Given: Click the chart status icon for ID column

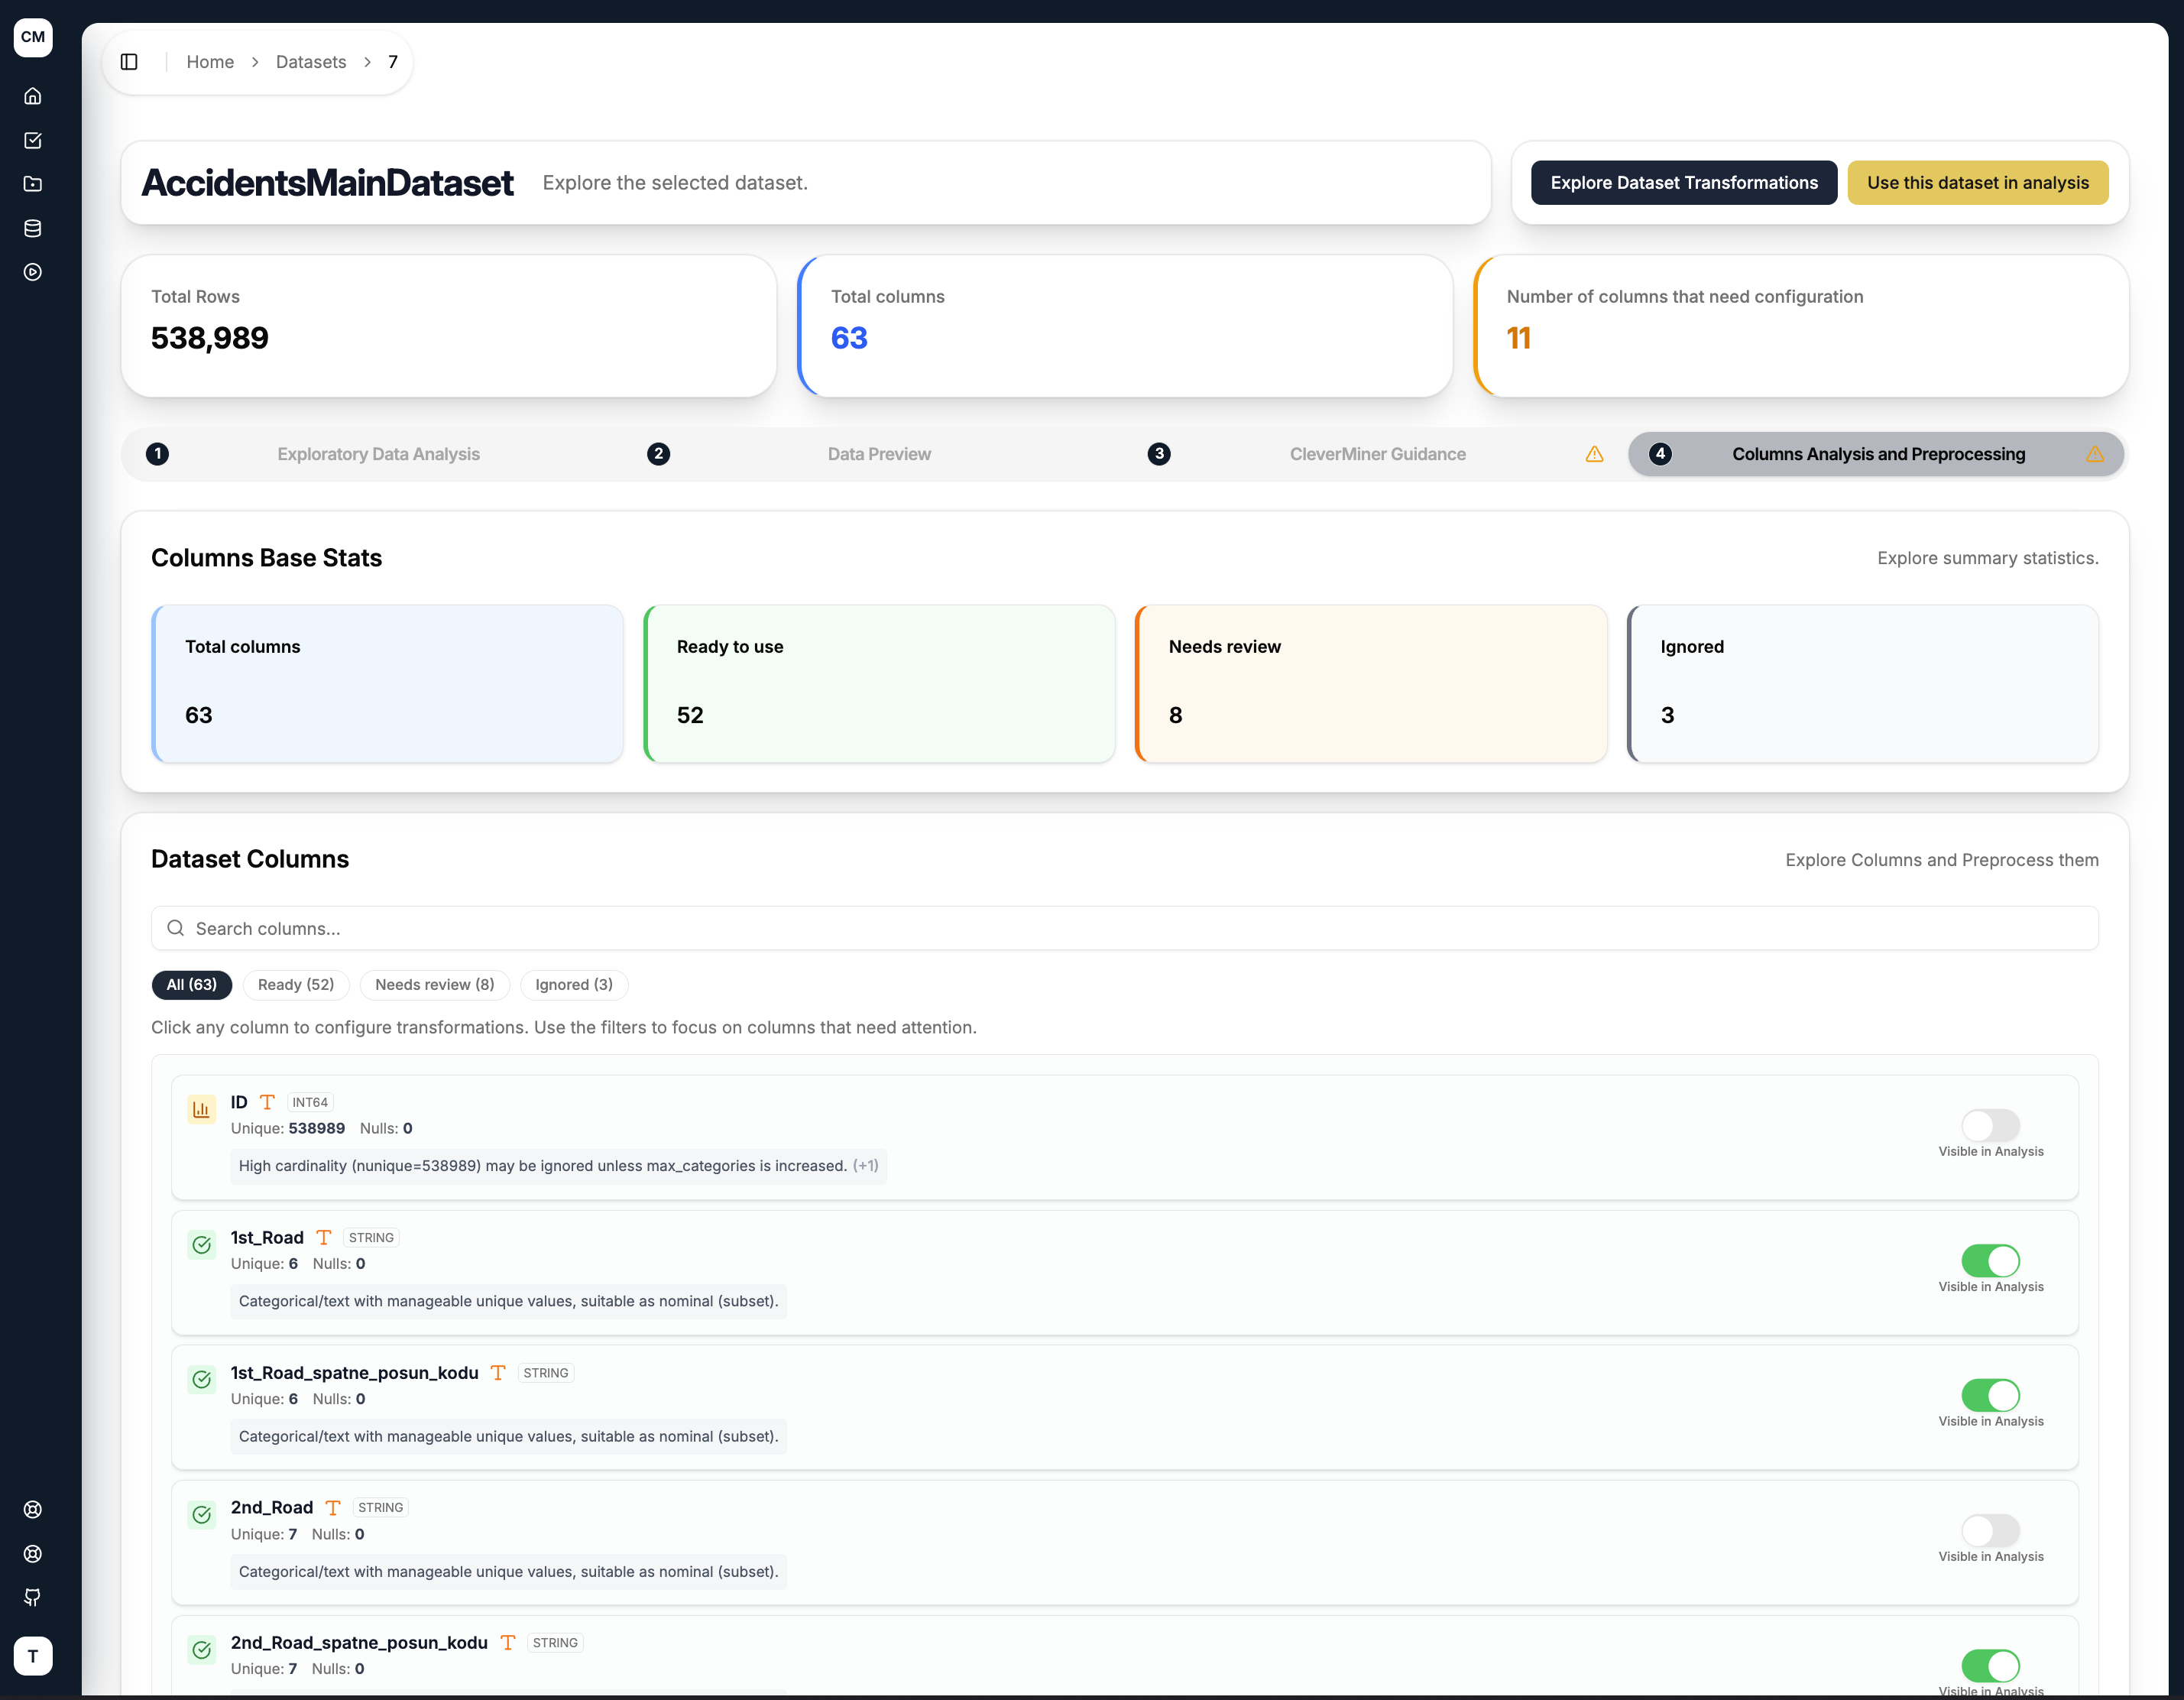Looking at the screenshot, I should pos(202,1109).
